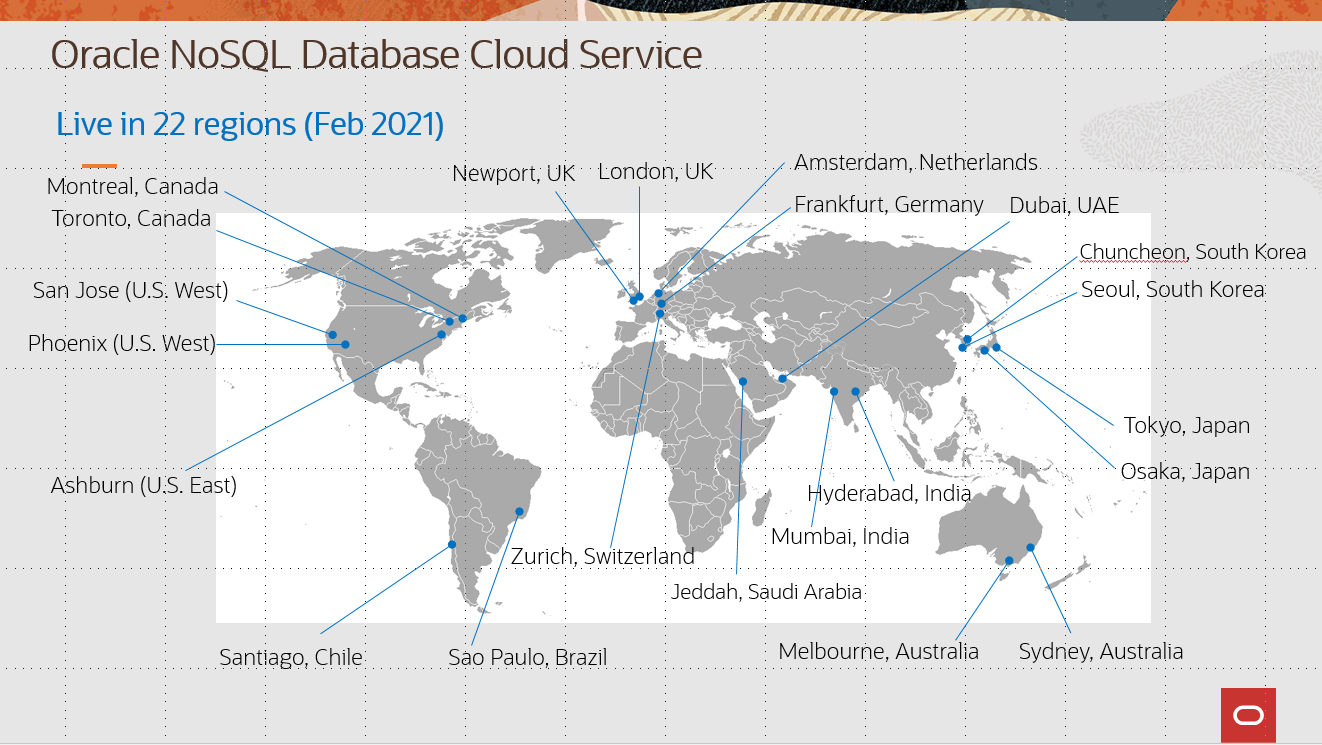Click the map dot for Dubai, UAE
This screenshot has height=745, width=1322.
[x=782, y=379]
